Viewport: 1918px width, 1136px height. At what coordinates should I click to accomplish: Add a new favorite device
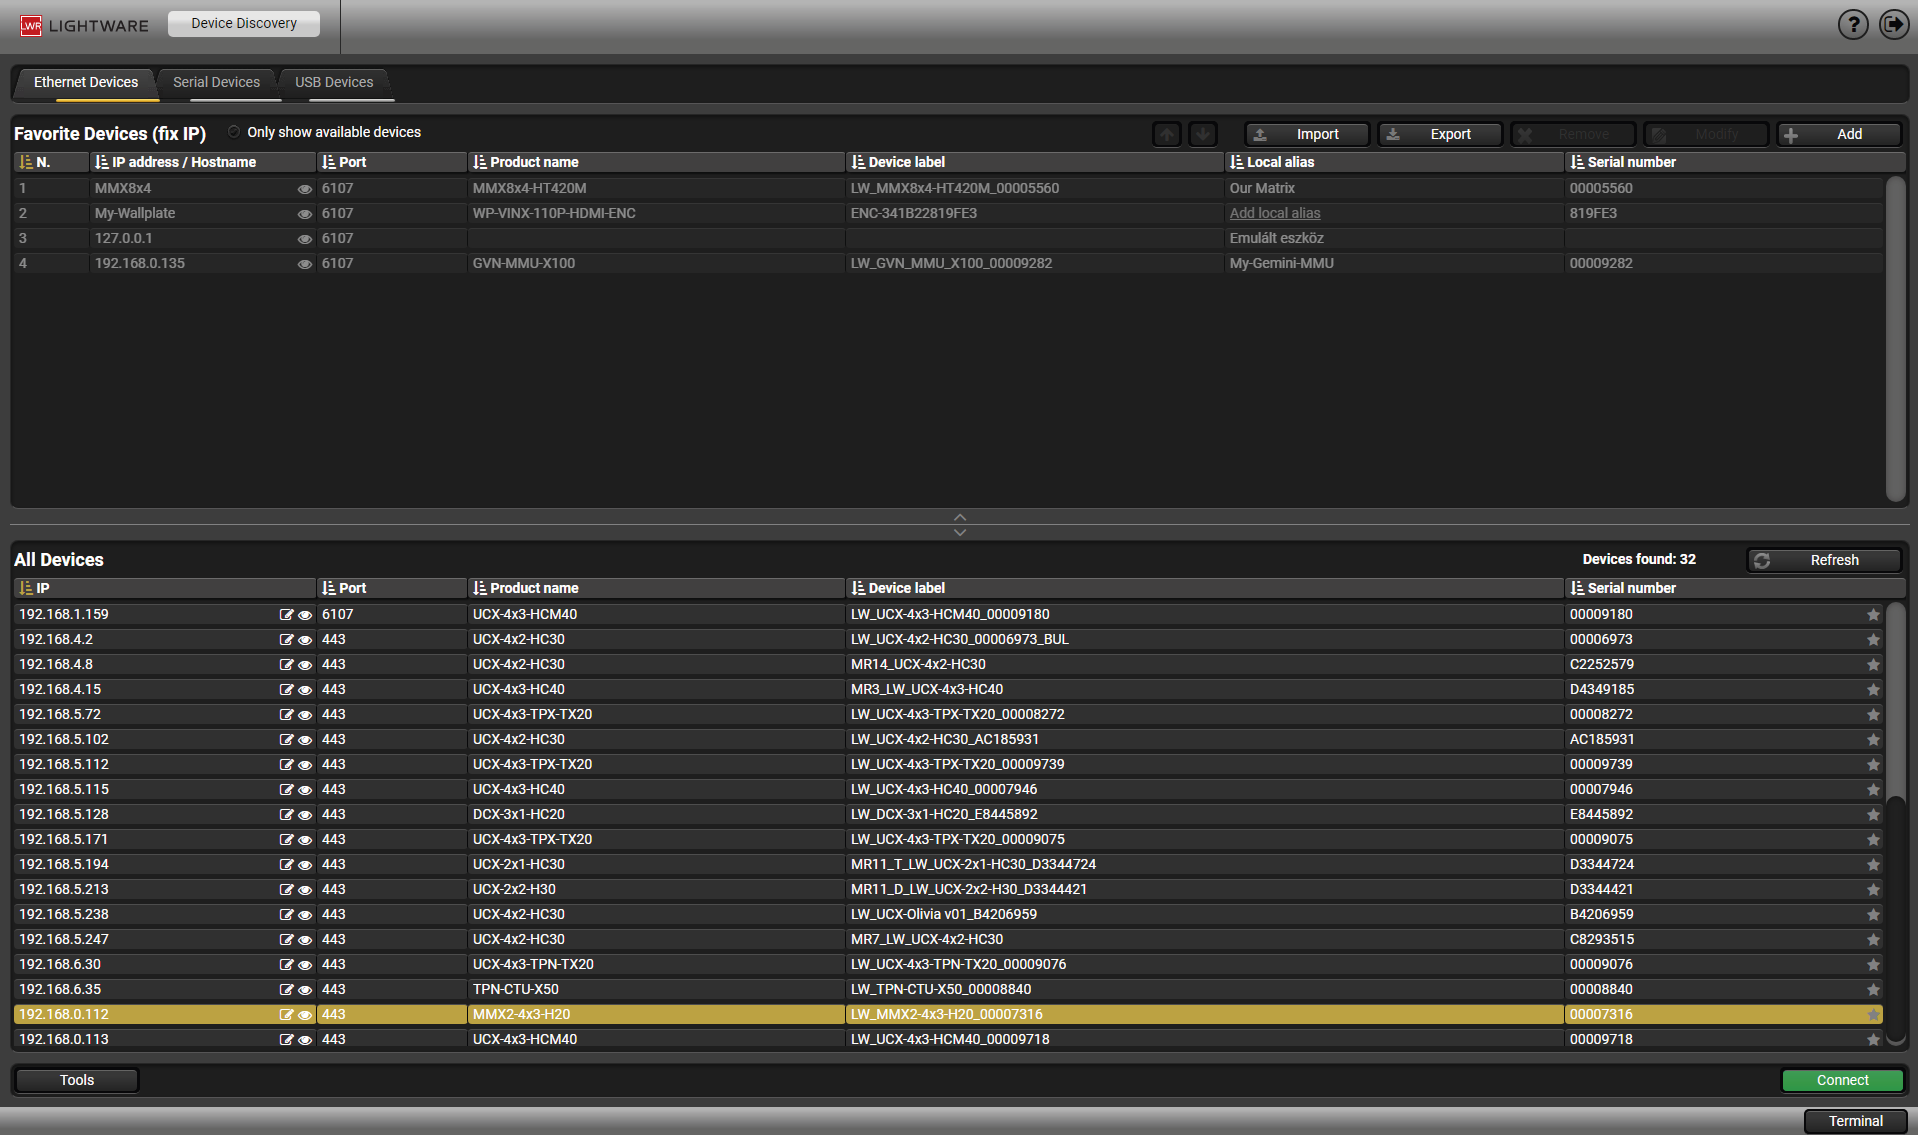1839,134
